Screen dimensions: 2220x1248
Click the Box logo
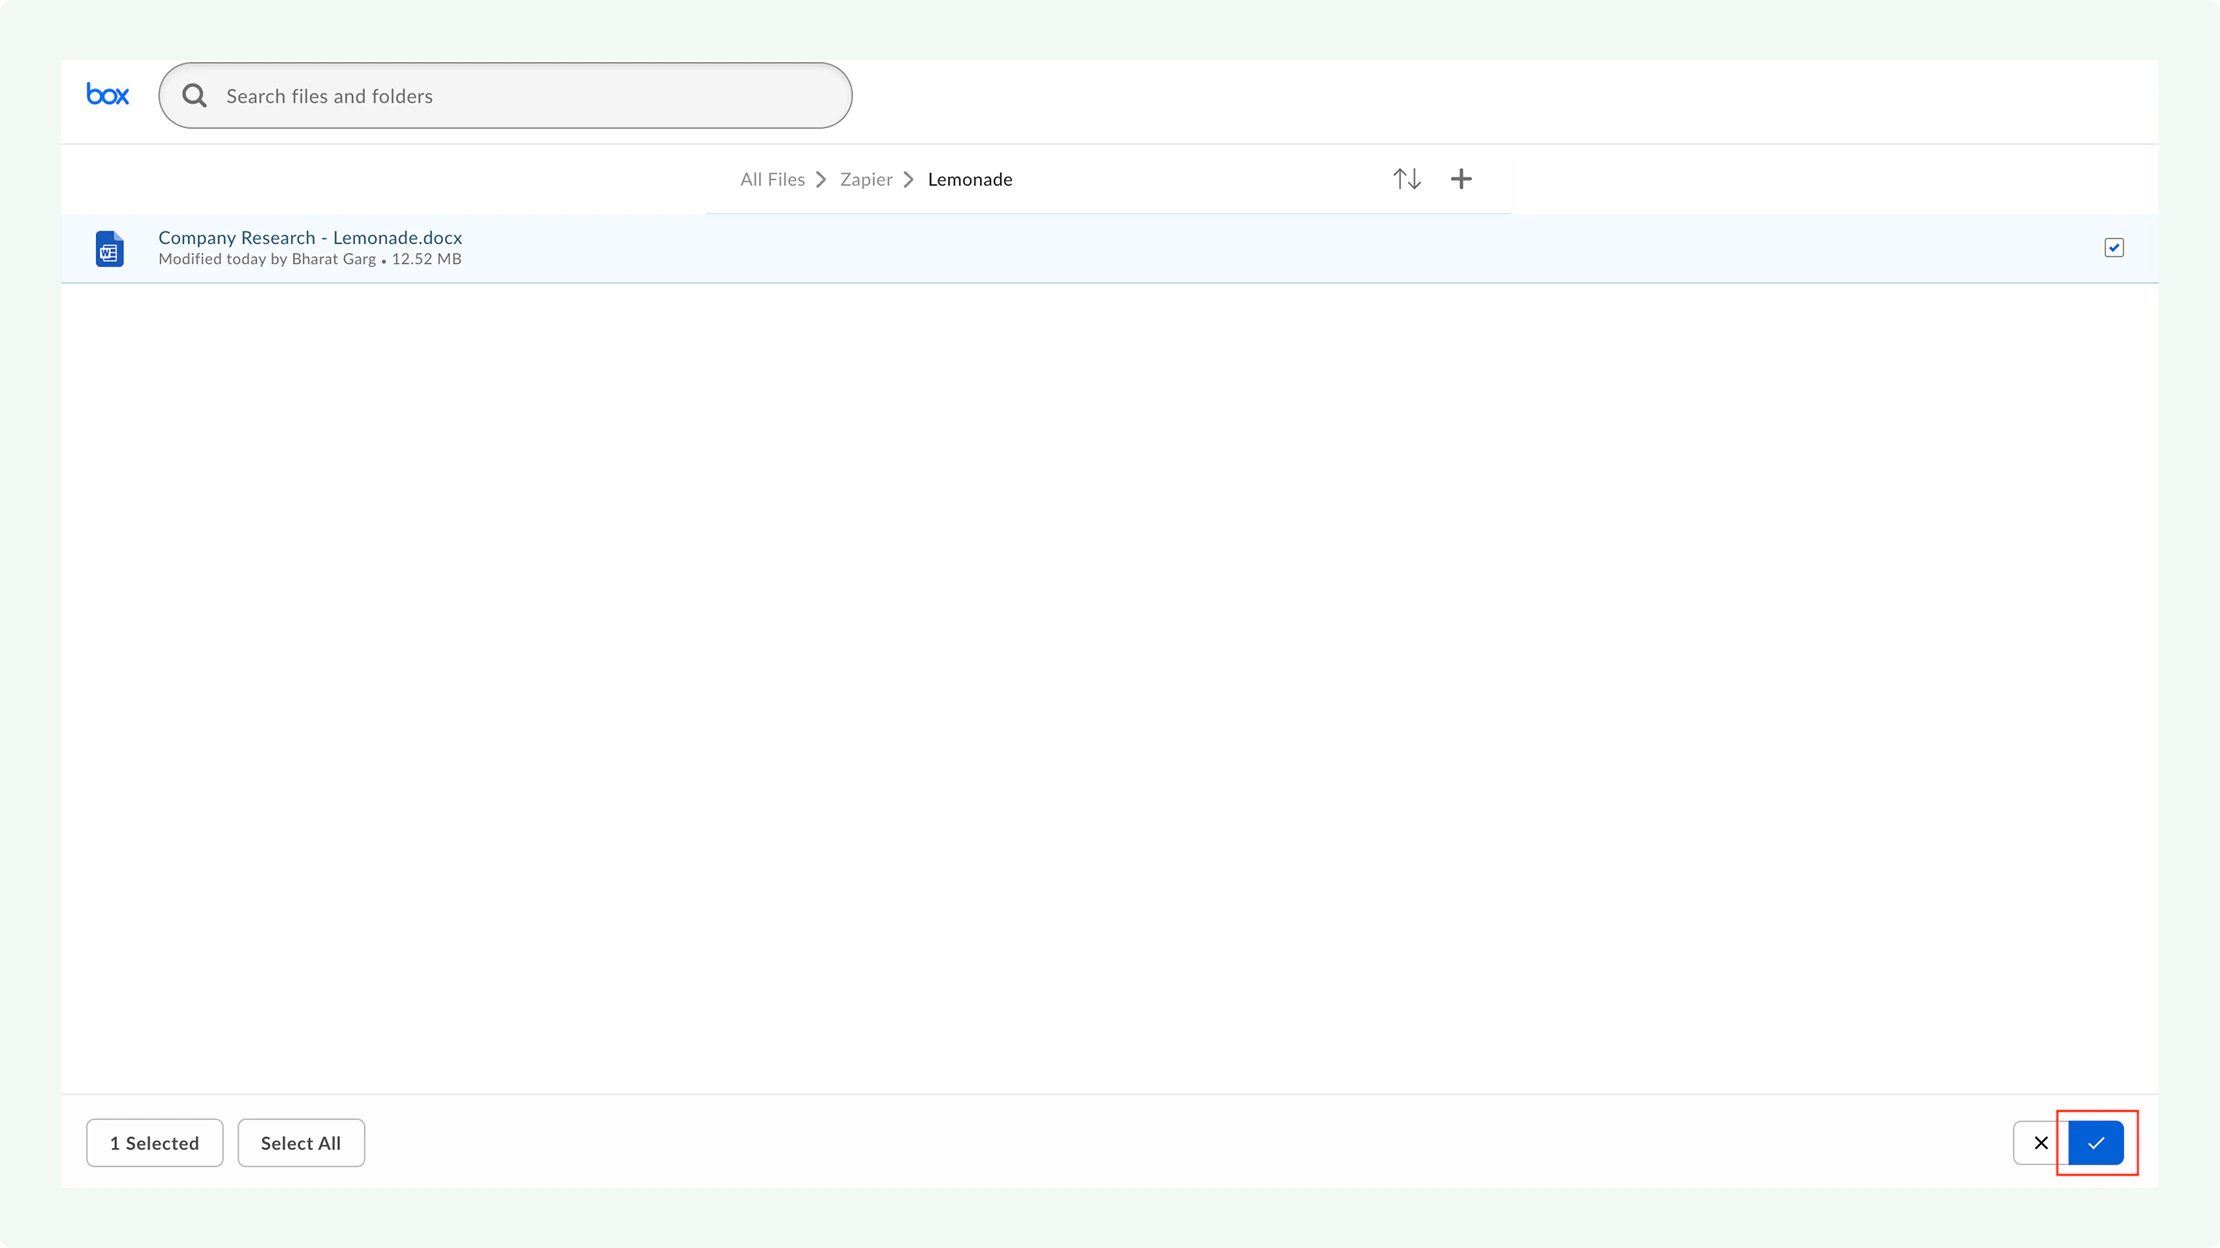[108, 95]
